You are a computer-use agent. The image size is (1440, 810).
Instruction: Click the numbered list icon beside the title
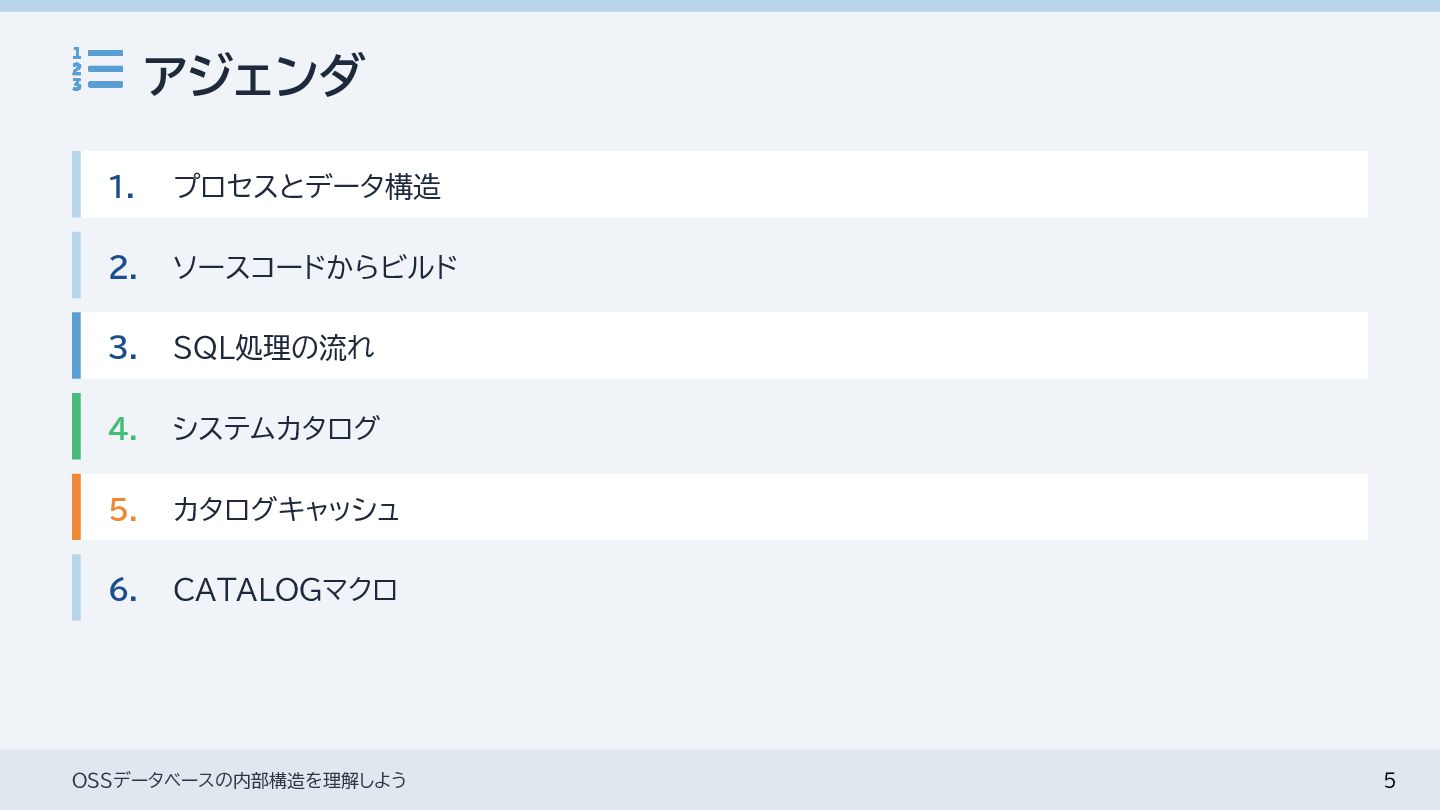(x=98, y=70)
